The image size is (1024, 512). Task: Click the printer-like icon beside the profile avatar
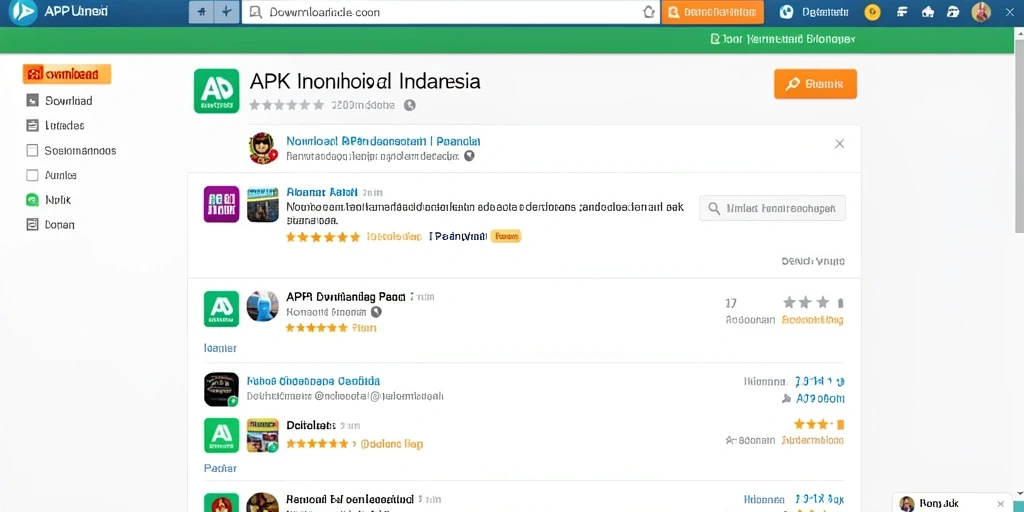pos(953,12)
